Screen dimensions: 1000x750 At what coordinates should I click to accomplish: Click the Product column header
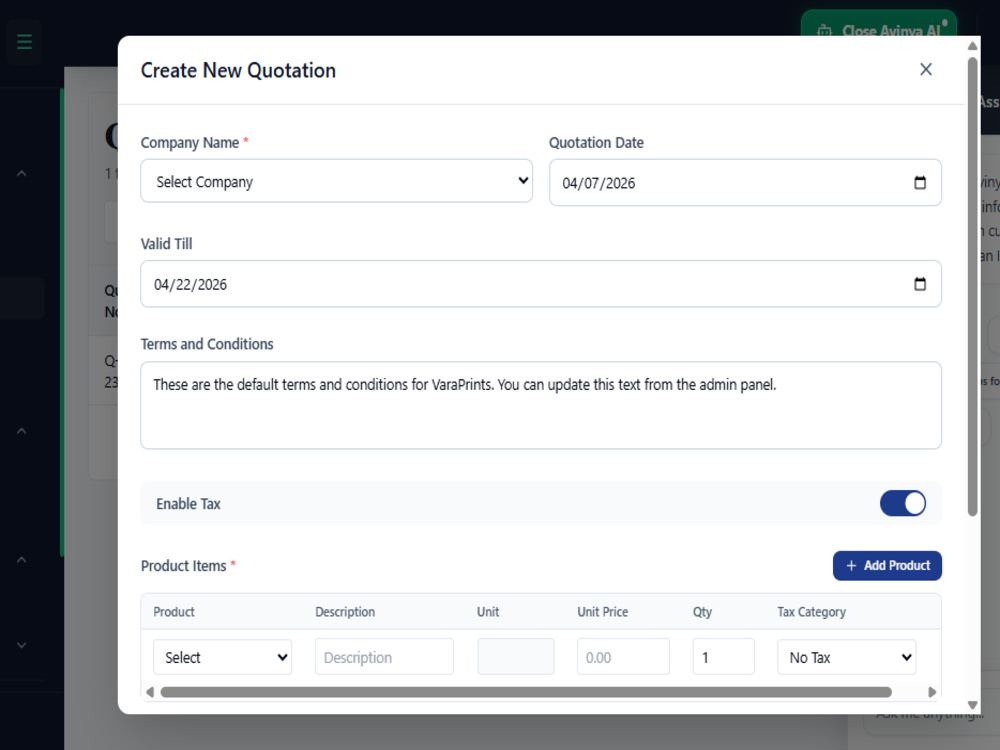click(173, 612)
